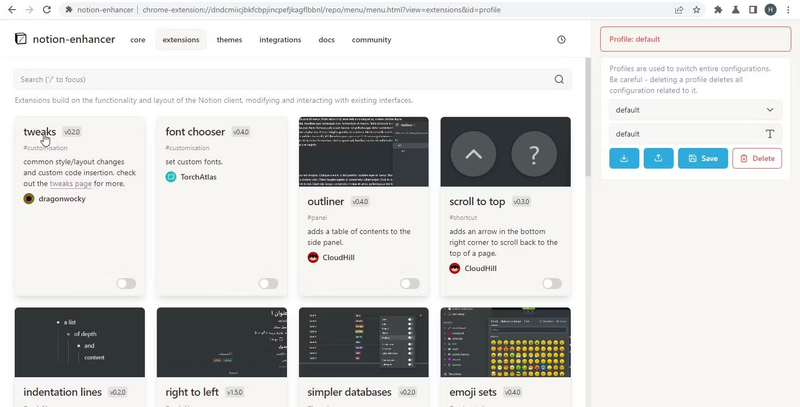This screenshot has width=800, height=407.
Task: Select the extensions tab
Action: [x=181, y=40]
